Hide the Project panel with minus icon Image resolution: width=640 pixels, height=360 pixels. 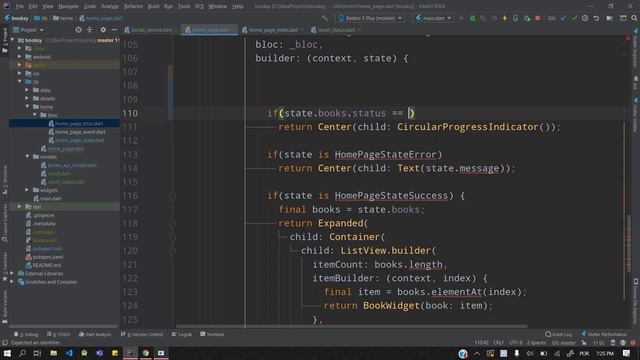[114, 30]
